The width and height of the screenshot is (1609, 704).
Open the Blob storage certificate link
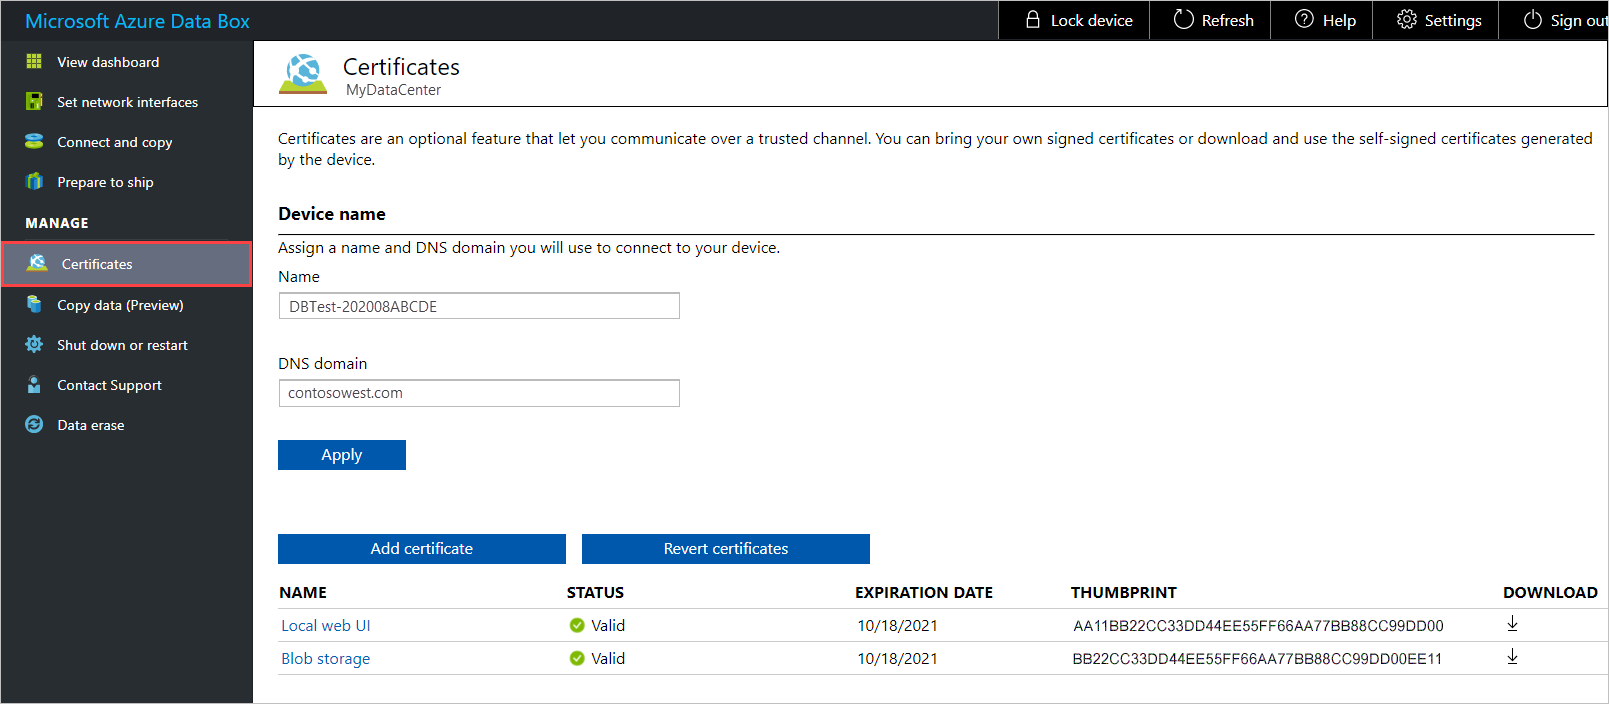325,659
